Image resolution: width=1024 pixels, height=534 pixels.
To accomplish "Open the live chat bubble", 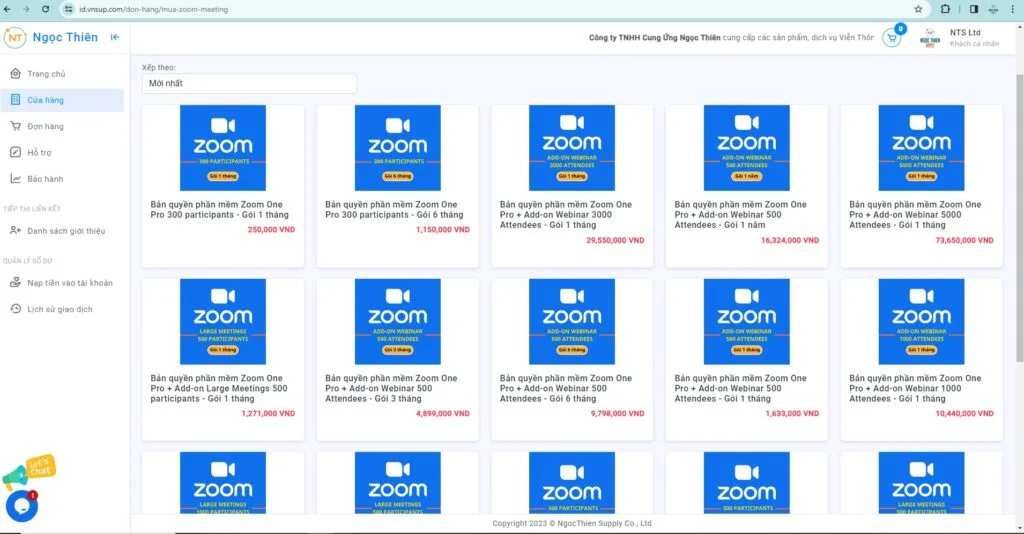I will click(22, 505).
